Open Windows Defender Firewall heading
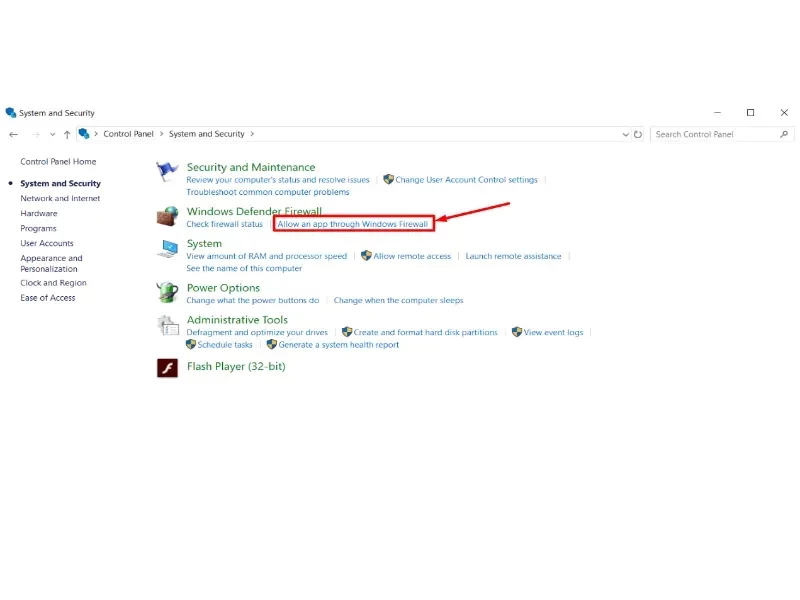Image resolution: width=800 pixels, height=600 pixels. [x=254, y=211]
